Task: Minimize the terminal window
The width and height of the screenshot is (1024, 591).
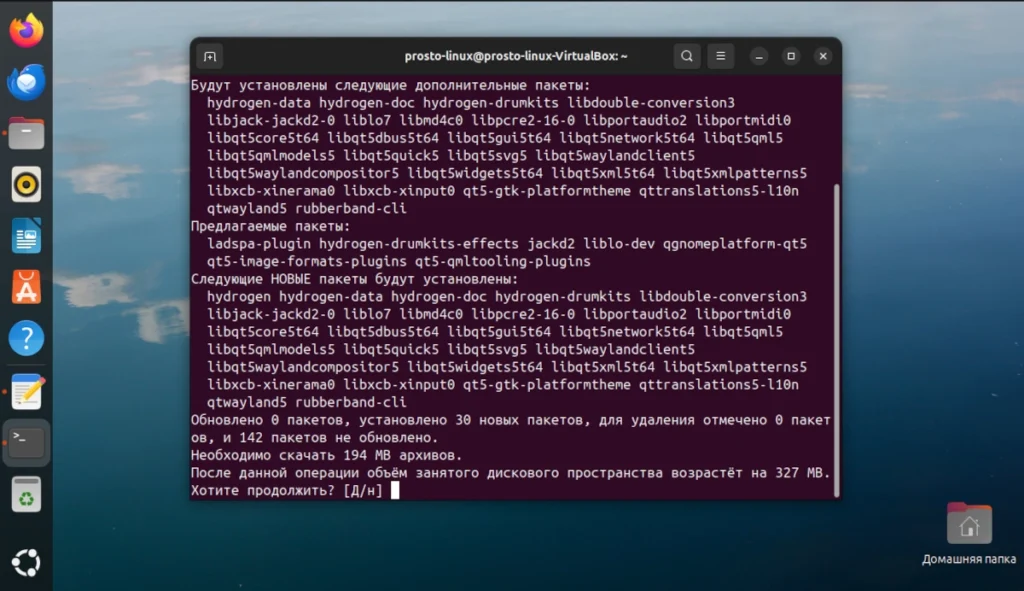Action: (x=759, y=56)
